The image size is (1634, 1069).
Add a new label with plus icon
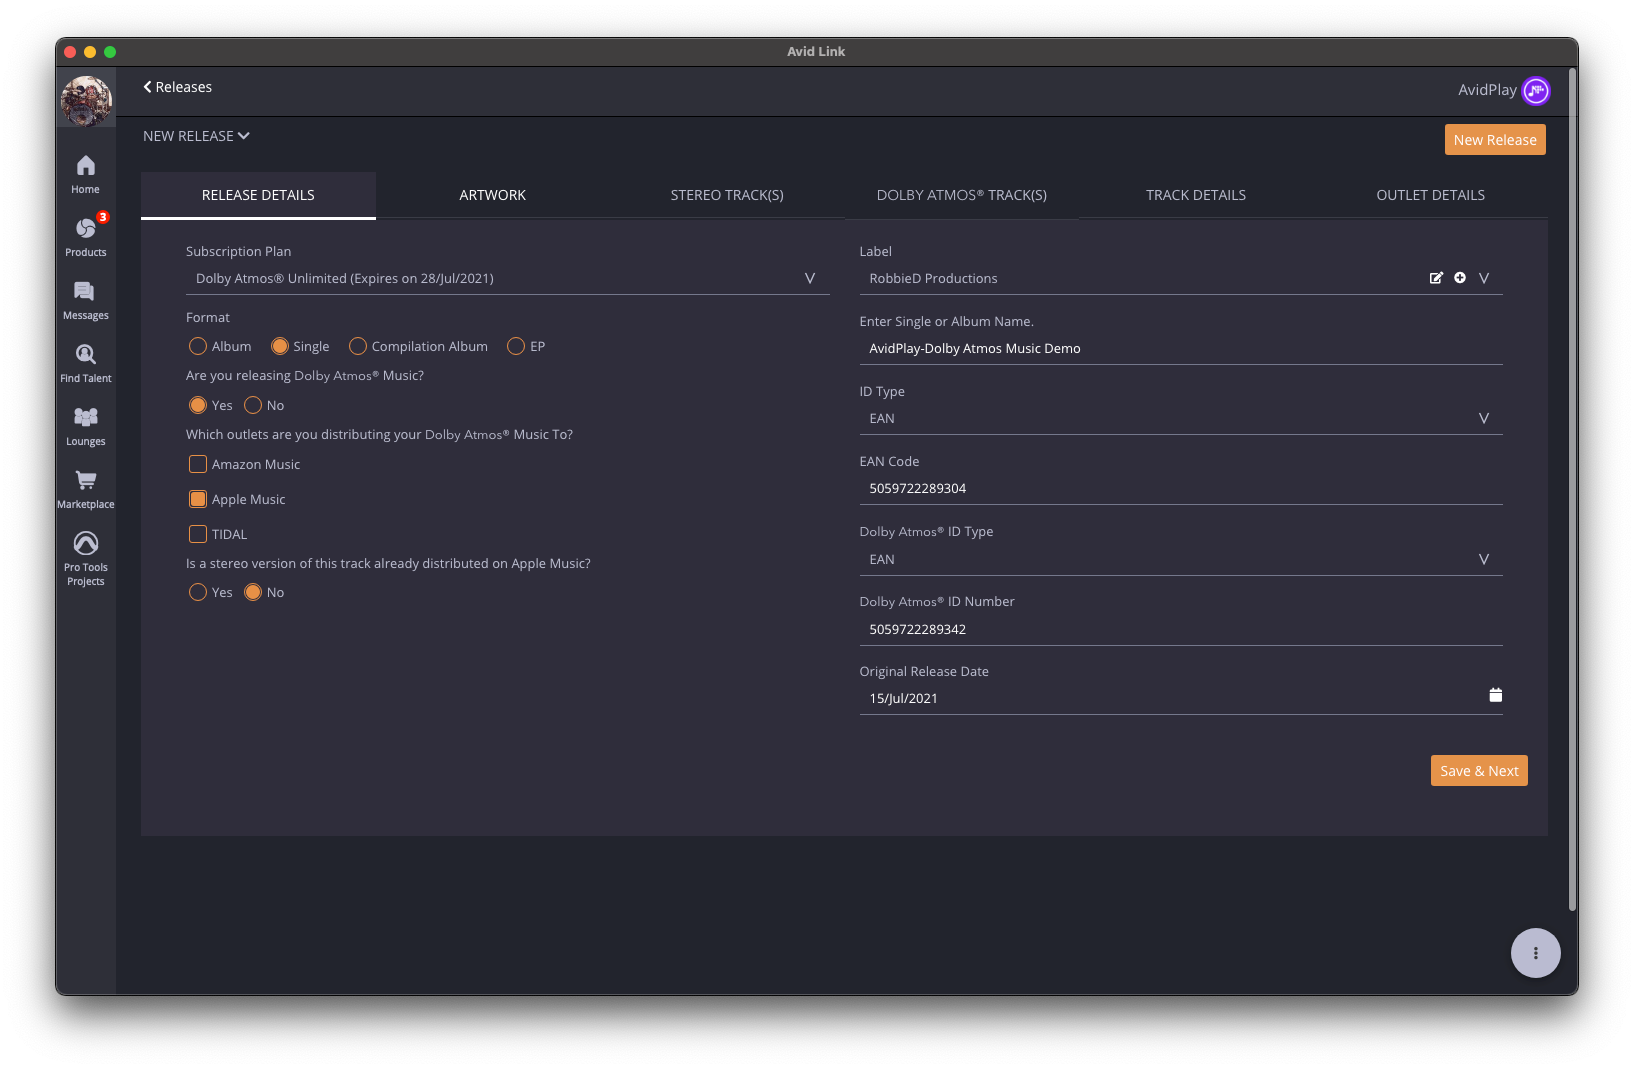(1460, 278)
